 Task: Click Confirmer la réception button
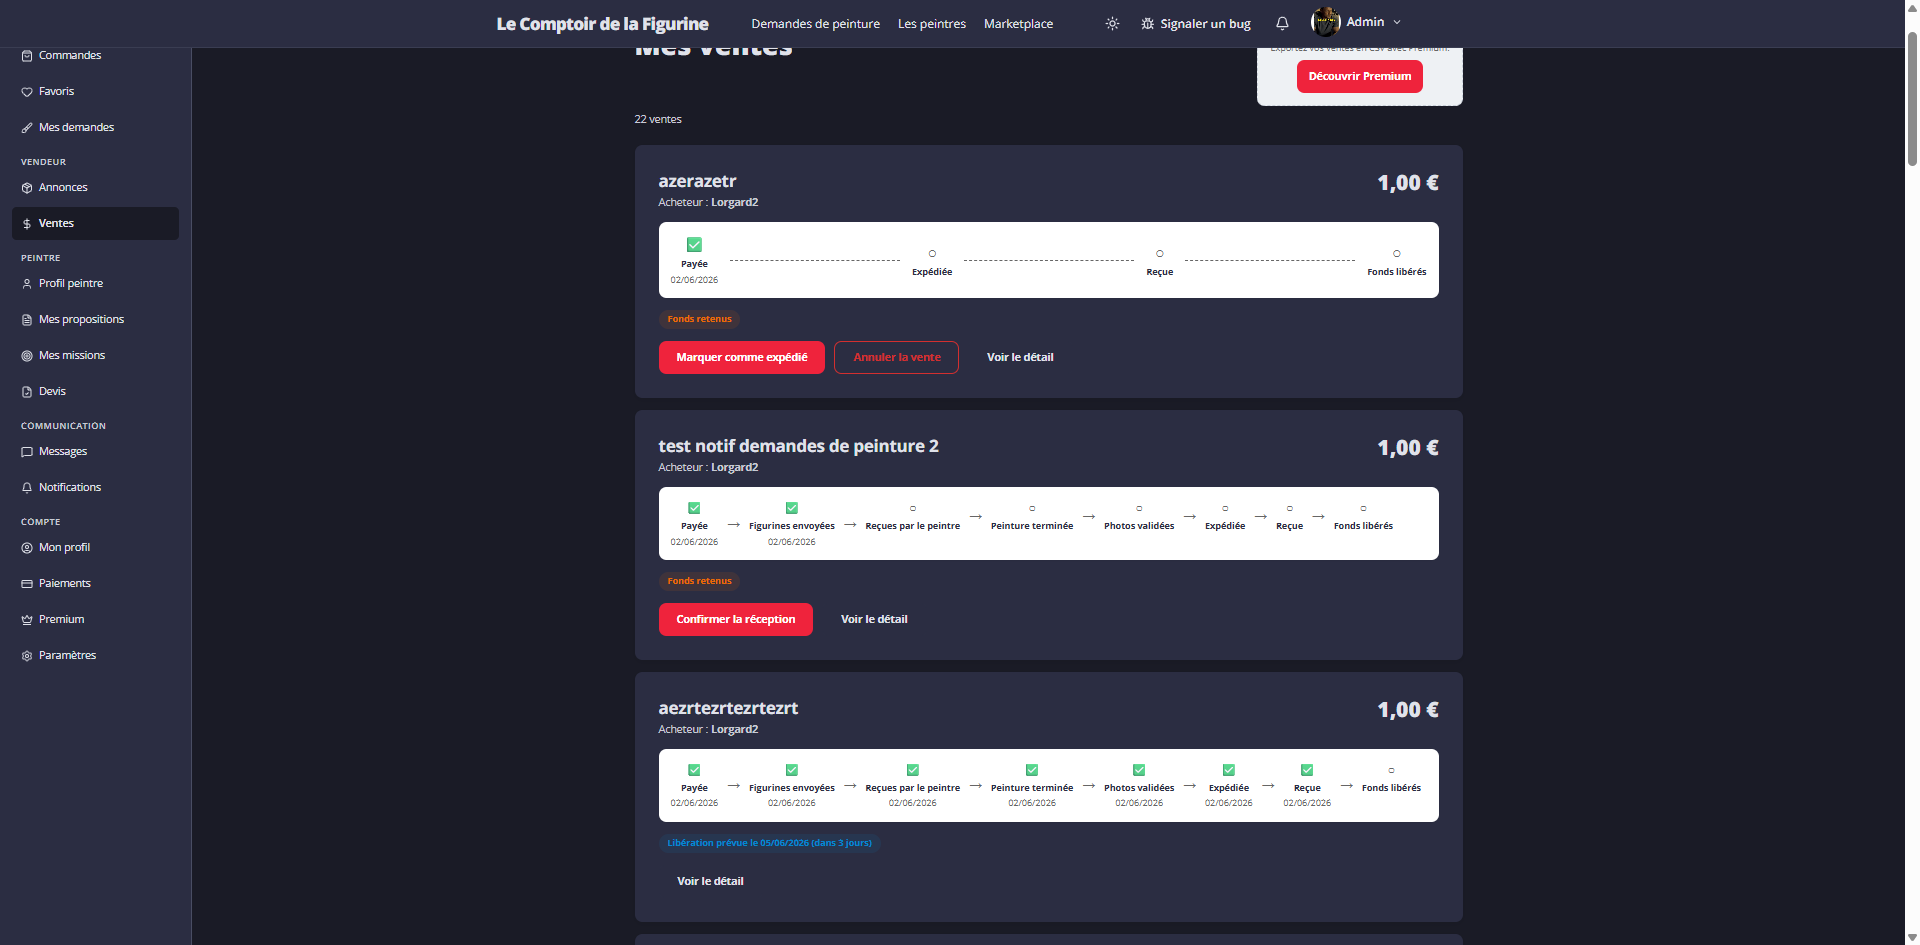coord(736,619)
